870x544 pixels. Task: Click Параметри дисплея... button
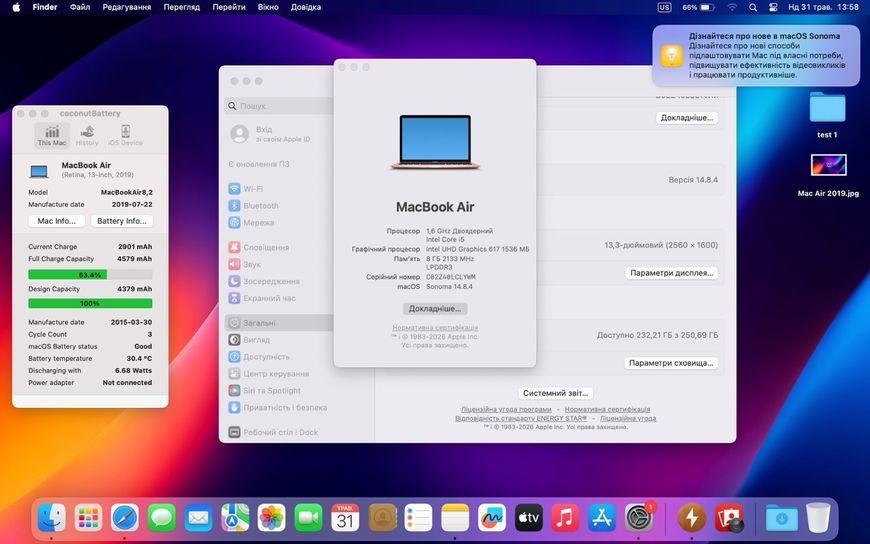pyautogui.click(x=671, y=273)
